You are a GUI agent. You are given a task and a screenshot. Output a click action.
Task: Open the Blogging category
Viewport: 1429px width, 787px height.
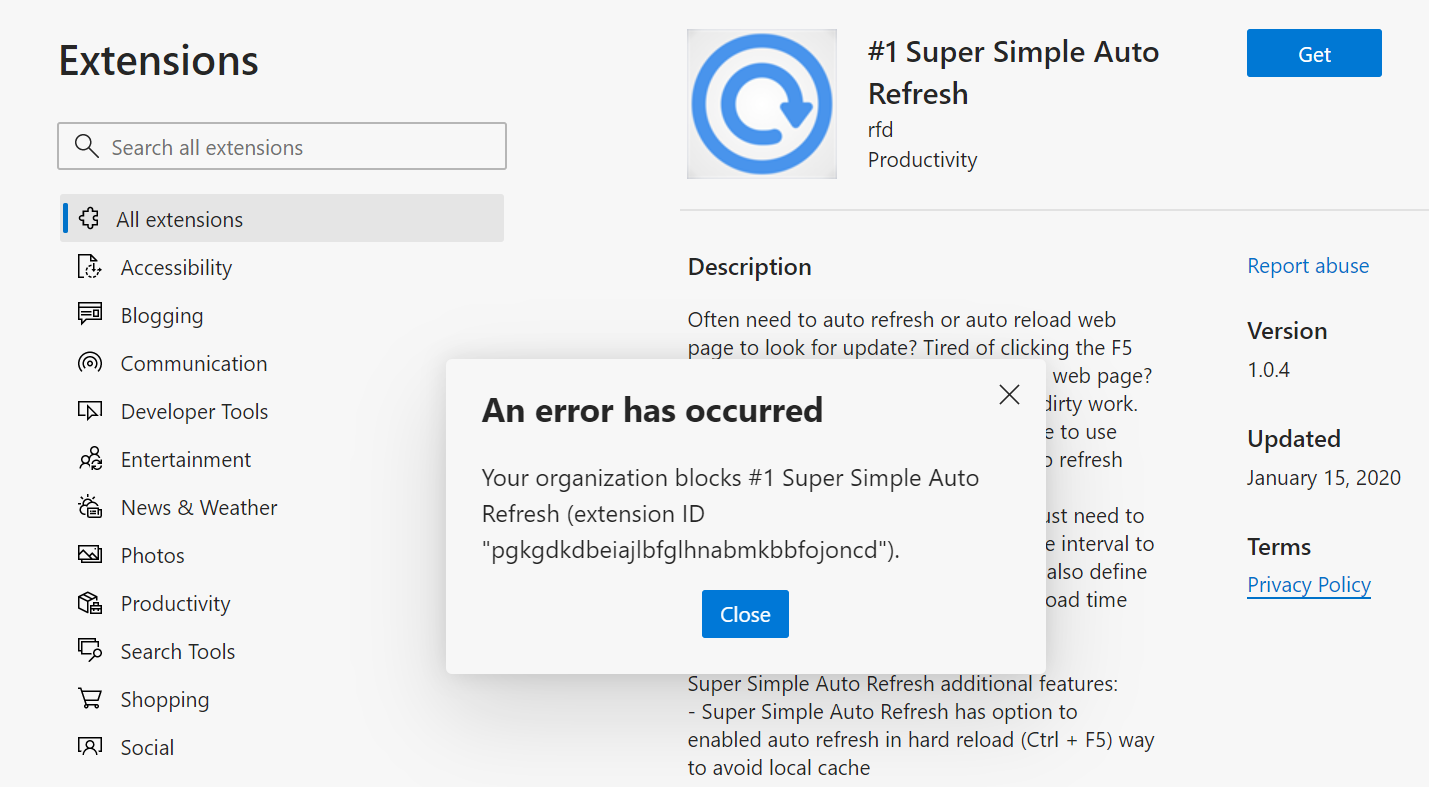[162, 315]
